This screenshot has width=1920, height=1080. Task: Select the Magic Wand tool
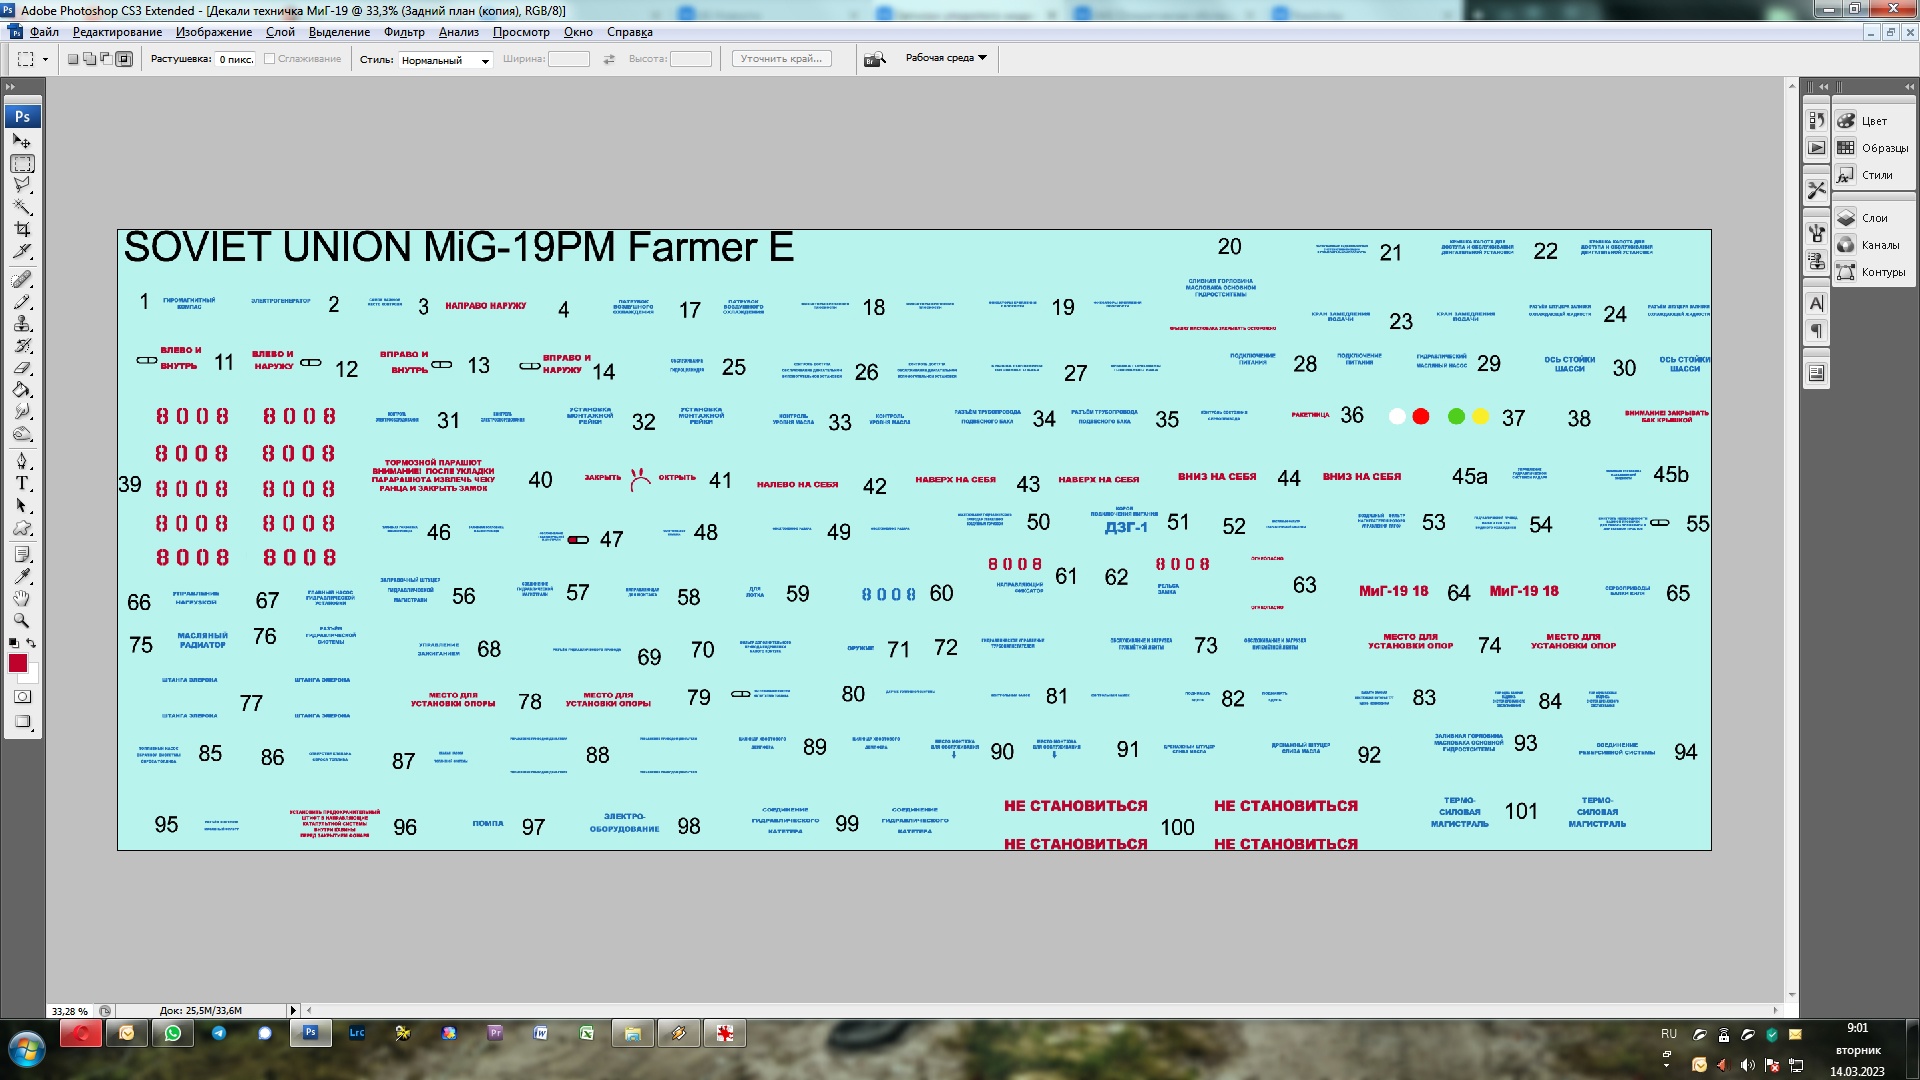tap(22, 207)
